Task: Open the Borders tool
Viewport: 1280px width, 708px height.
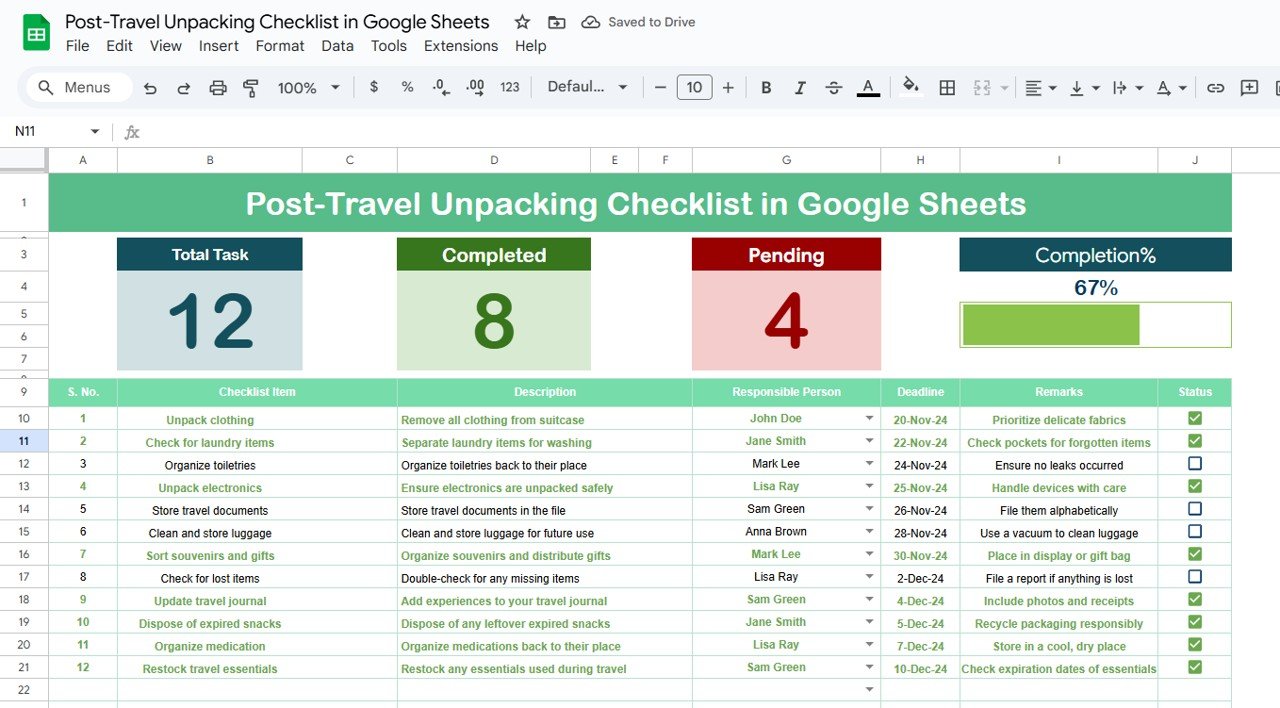Action: click(x=947, y=88)
